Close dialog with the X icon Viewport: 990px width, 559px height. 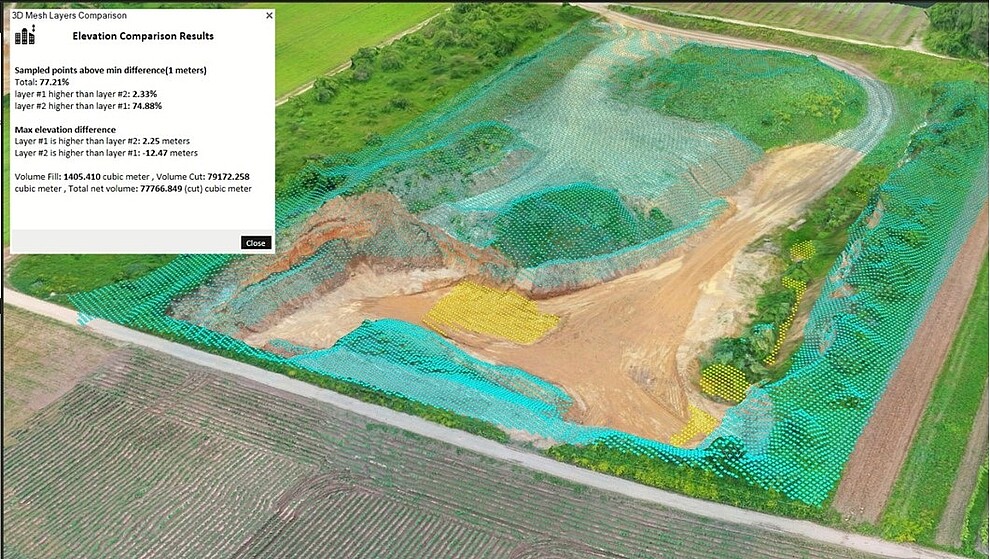[269, 16]
